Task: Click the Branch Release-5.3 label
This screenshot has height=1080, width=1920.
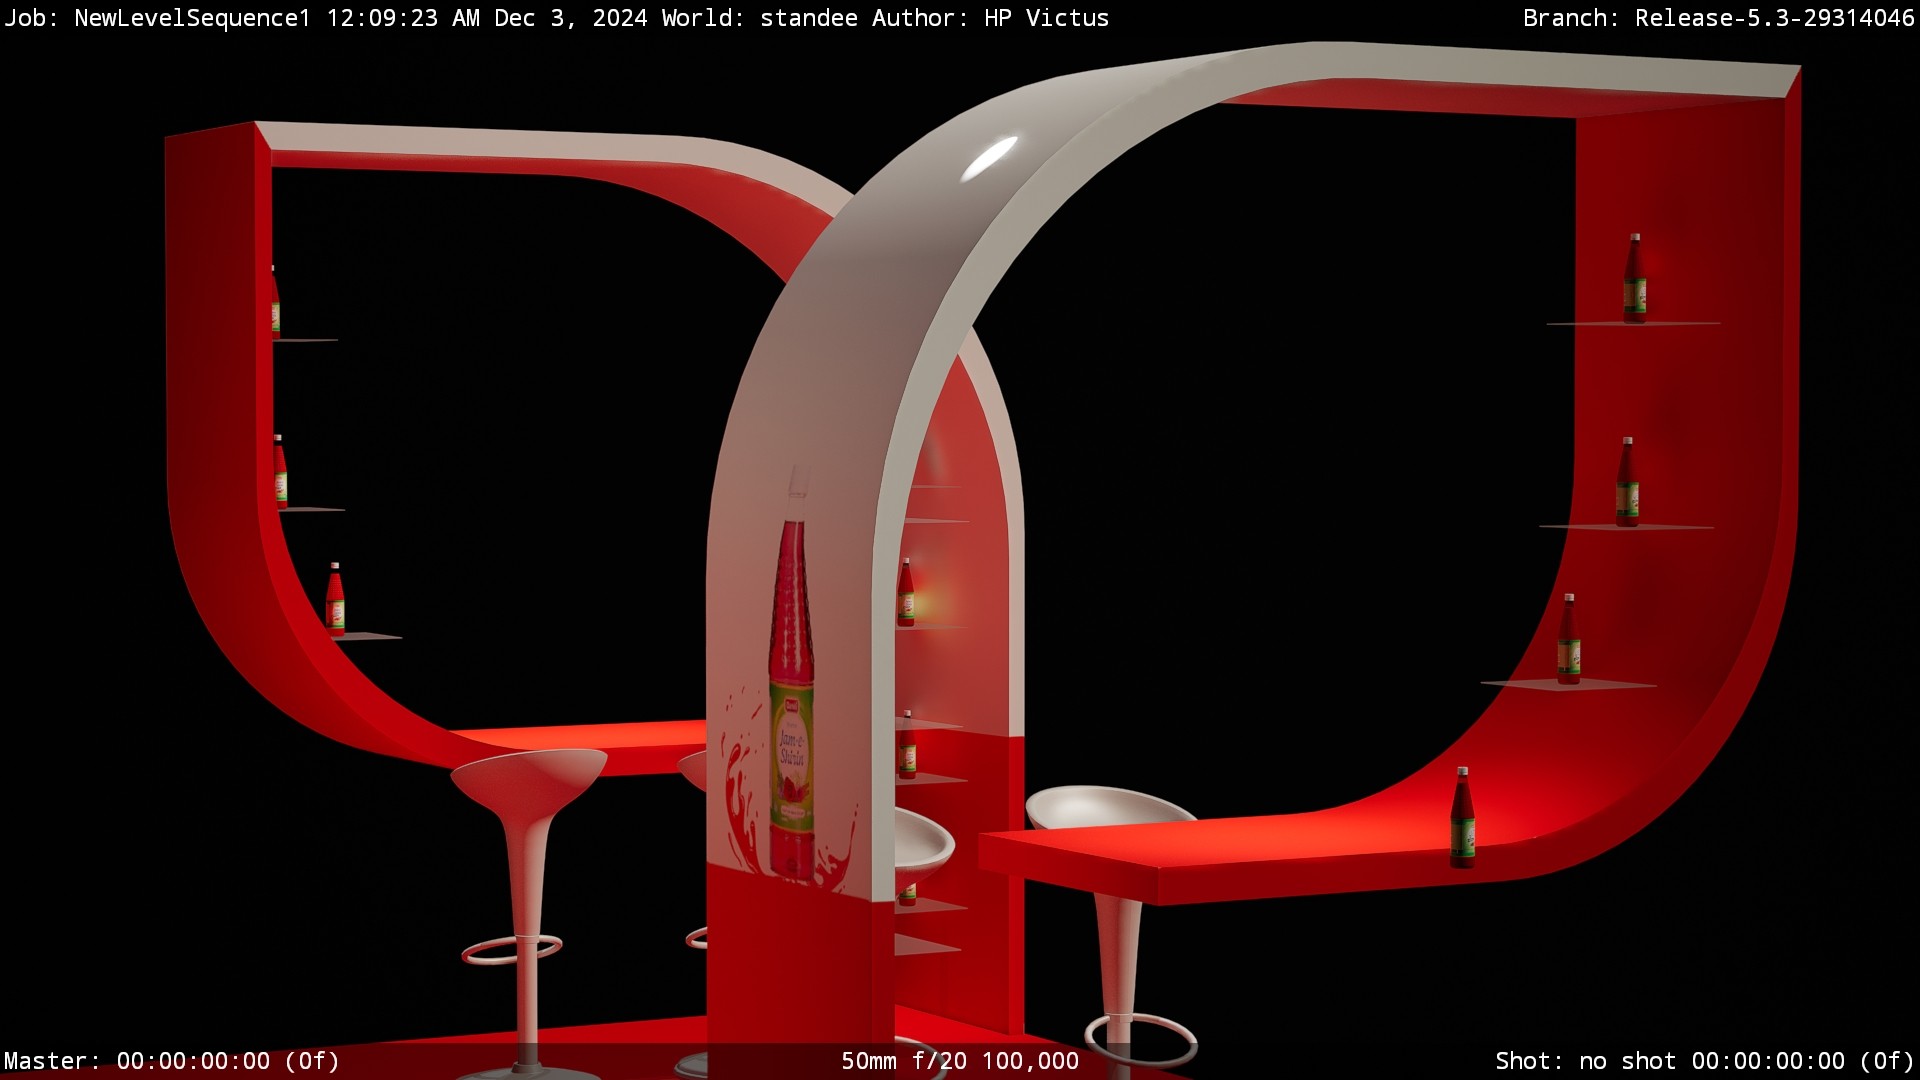Action: click(1717, 18)
